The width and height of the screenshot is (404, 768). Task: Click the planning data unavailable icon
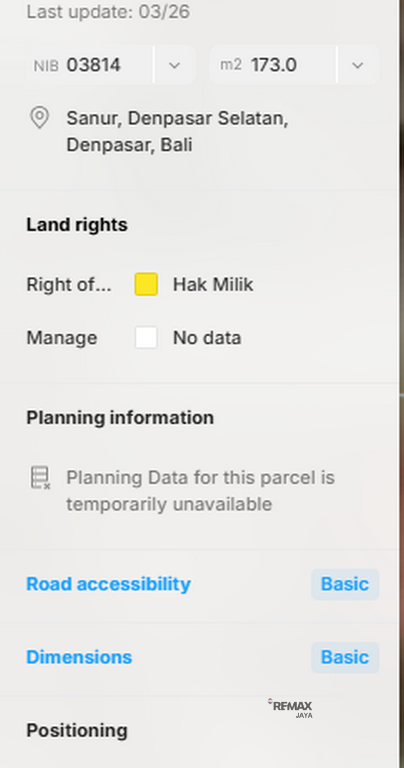tap(40, 478)
